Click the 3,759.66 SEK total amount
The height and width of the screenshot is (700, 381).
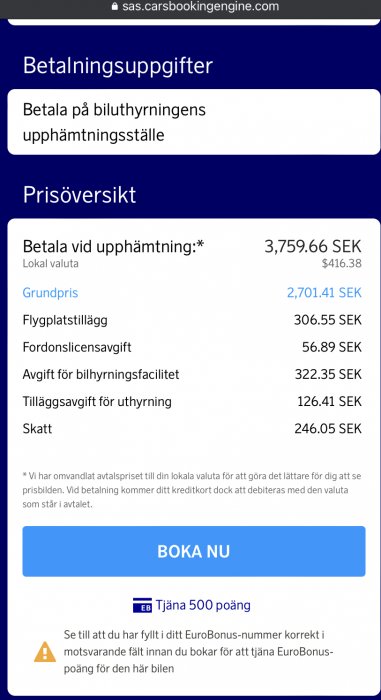pyautogui.click(x=313, y=246)
